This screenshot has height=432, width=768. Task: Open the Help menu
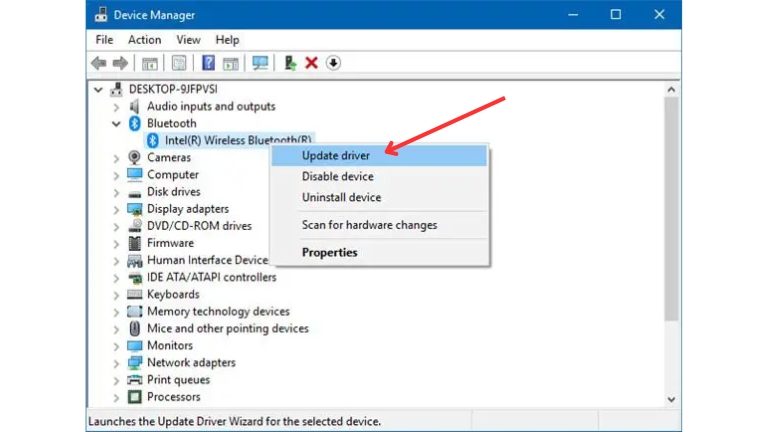[x=227, y=40]
